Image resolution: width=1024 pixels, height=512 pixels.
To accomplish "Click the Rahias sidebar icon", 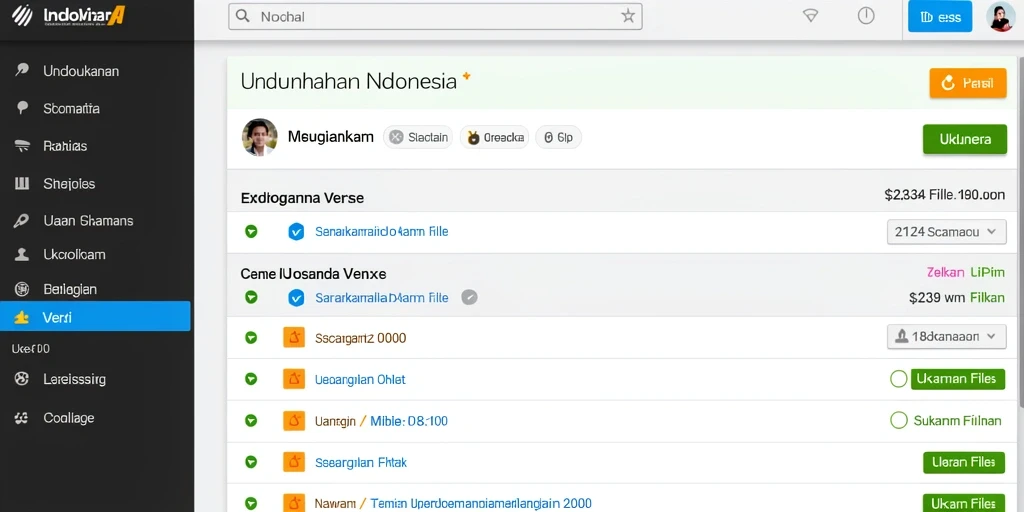I will click(x=22, y=146).
